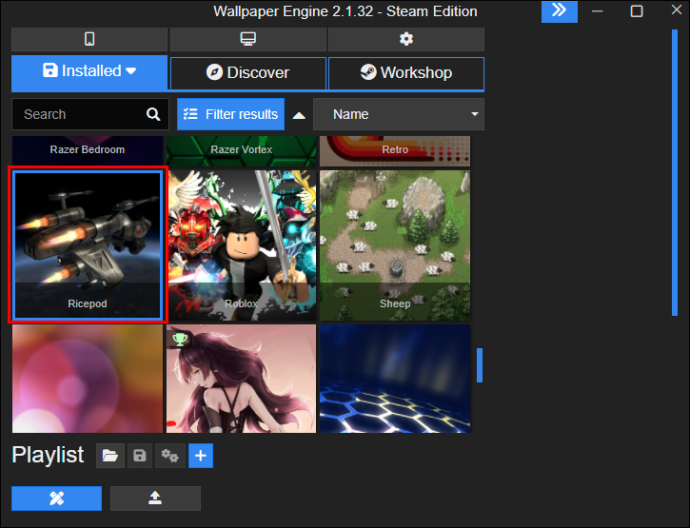
Task: Focus the Search input field
Action: point(80,114)
